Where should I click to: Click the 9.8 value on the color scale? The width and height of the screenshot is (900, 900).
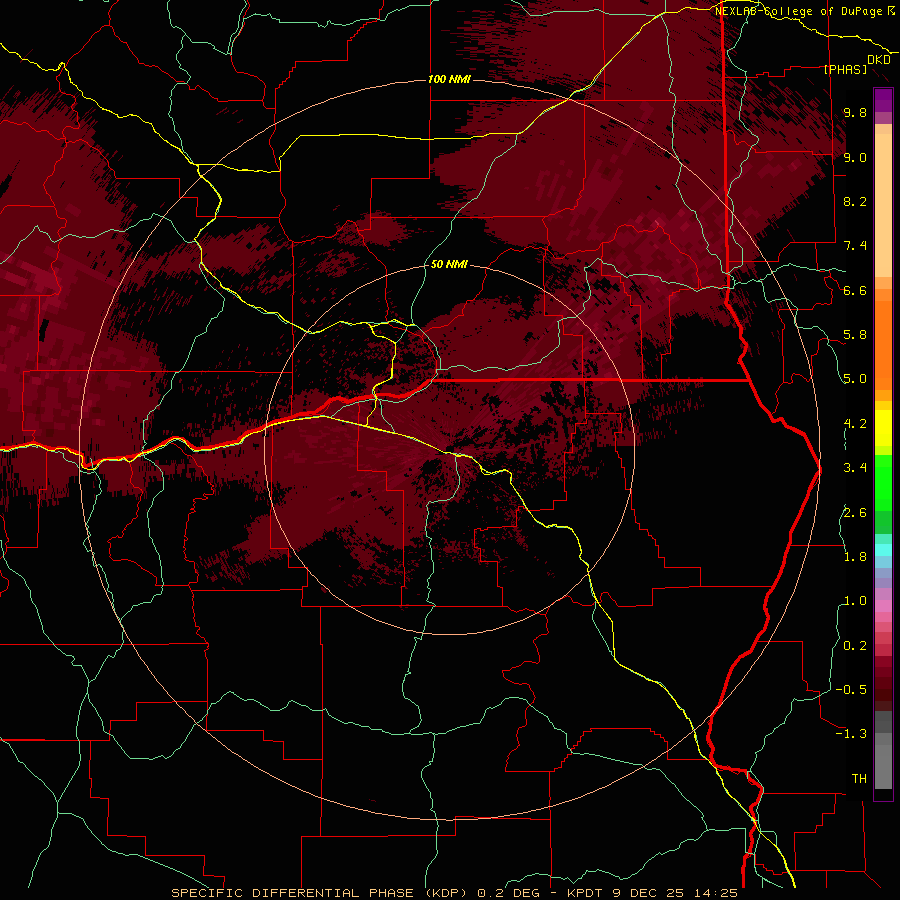coord(855,112)
